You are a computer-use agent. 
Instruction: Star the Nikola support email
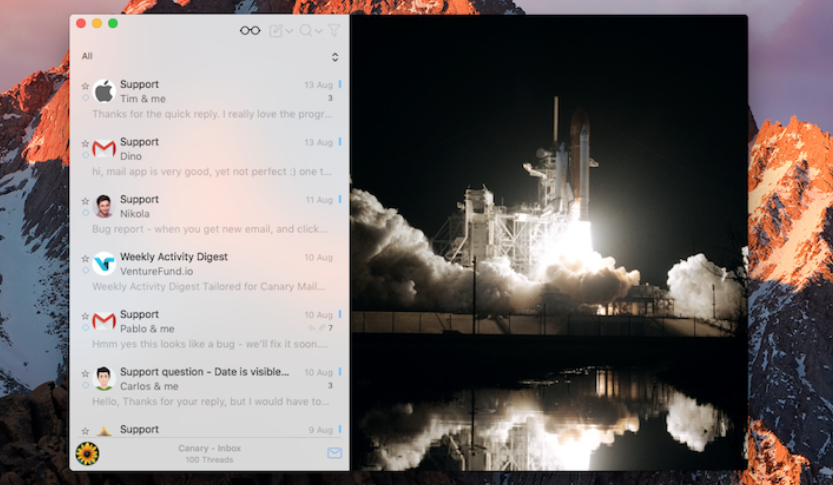(x=85, y=201)
